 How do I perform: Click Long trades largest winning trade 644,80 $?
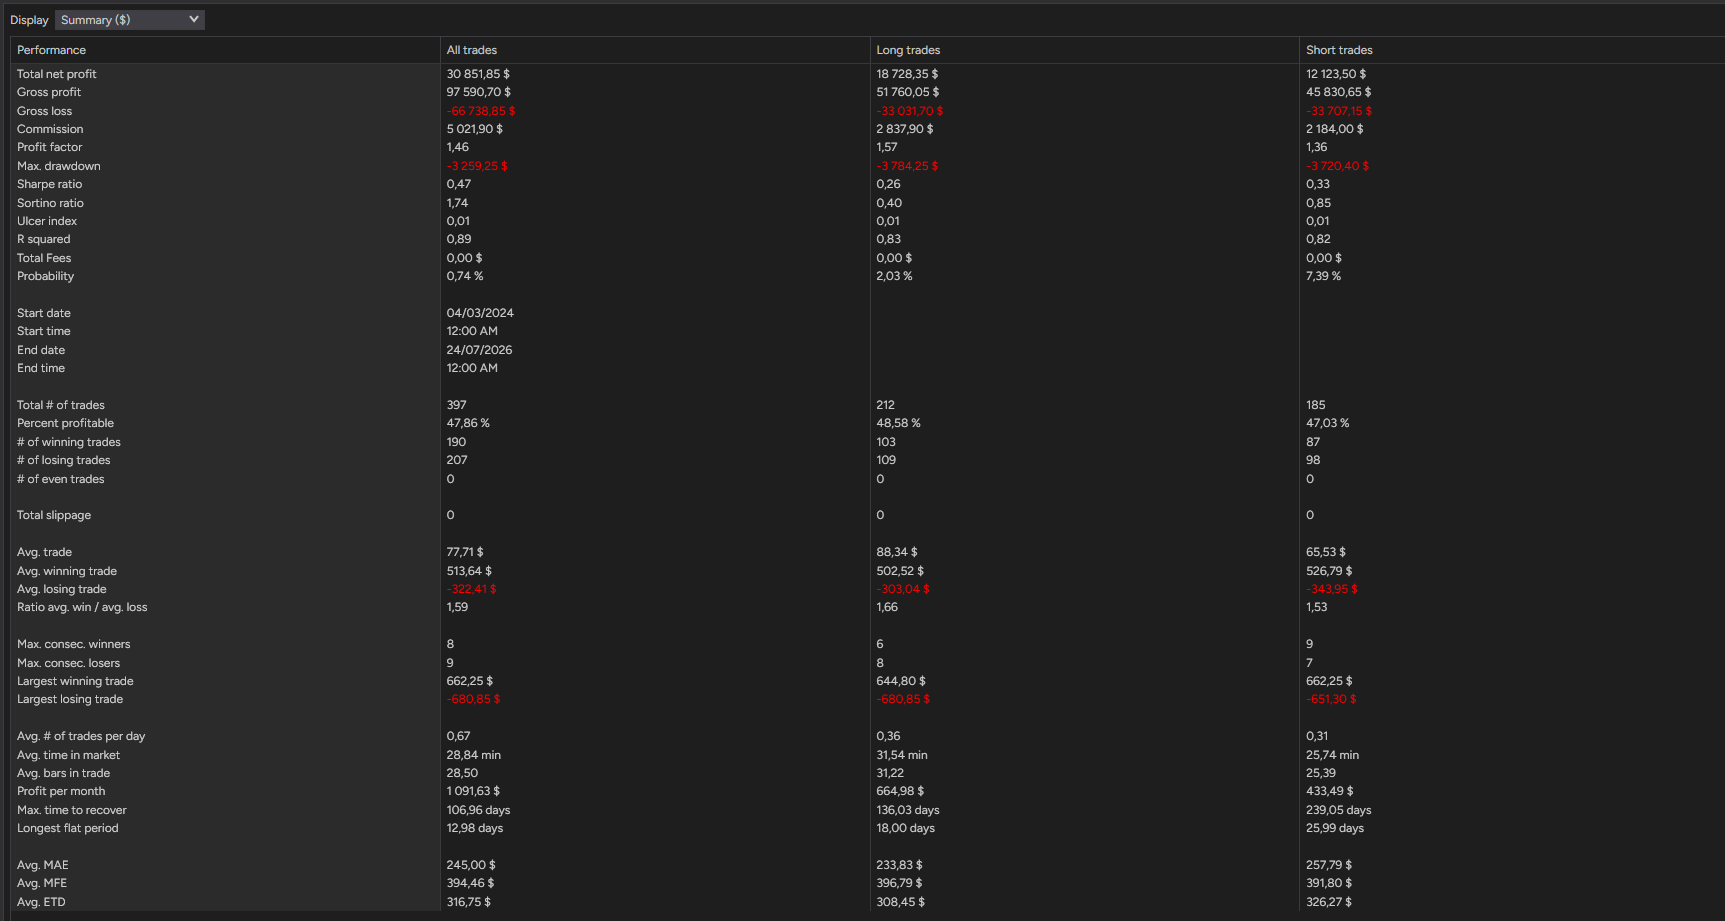click(x=901, y=681)
